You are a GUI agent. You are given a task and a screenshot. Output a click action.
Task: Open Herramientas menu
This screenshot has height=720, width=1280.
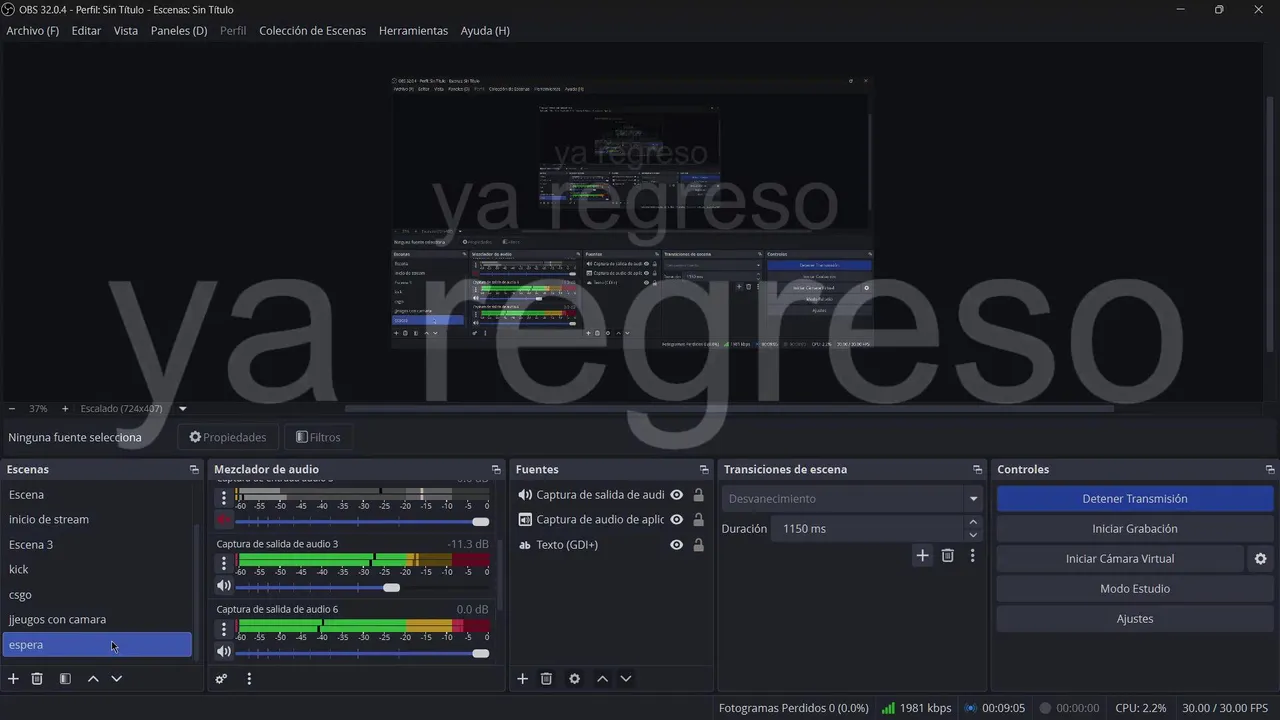point(413,31)
